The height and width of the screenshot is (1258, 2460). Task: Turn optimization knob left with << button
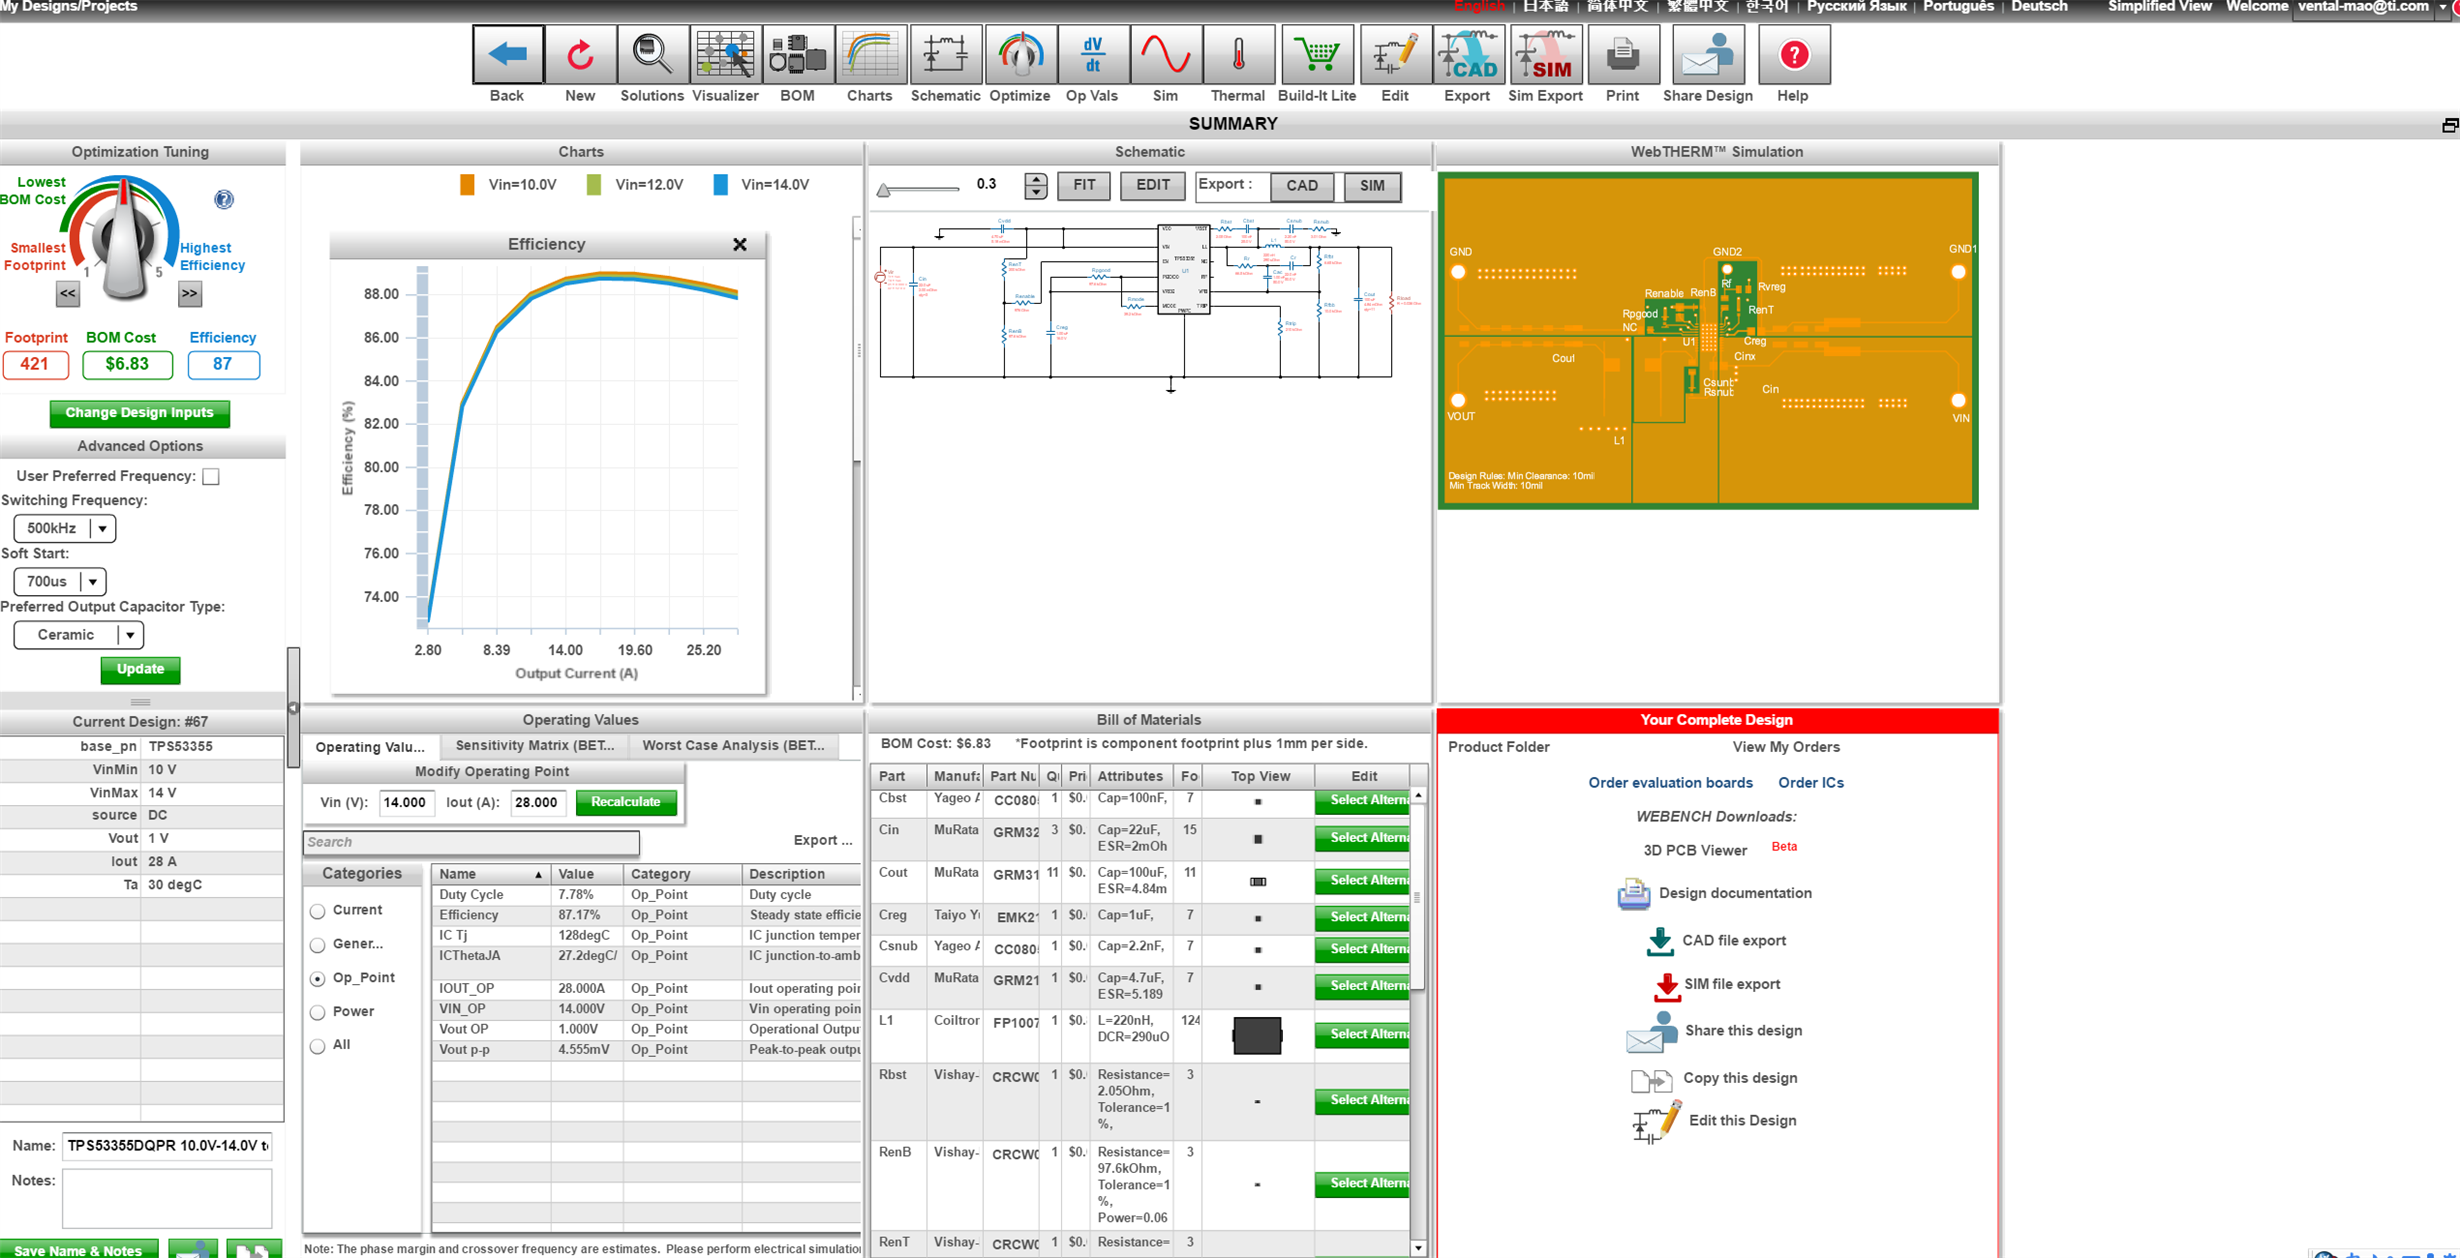(x=68, y=294)
